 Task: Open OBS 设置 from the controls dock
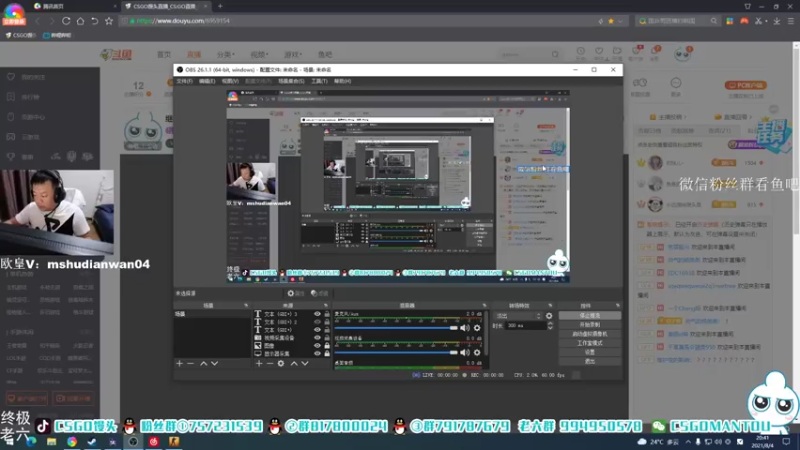pos(590,352)
